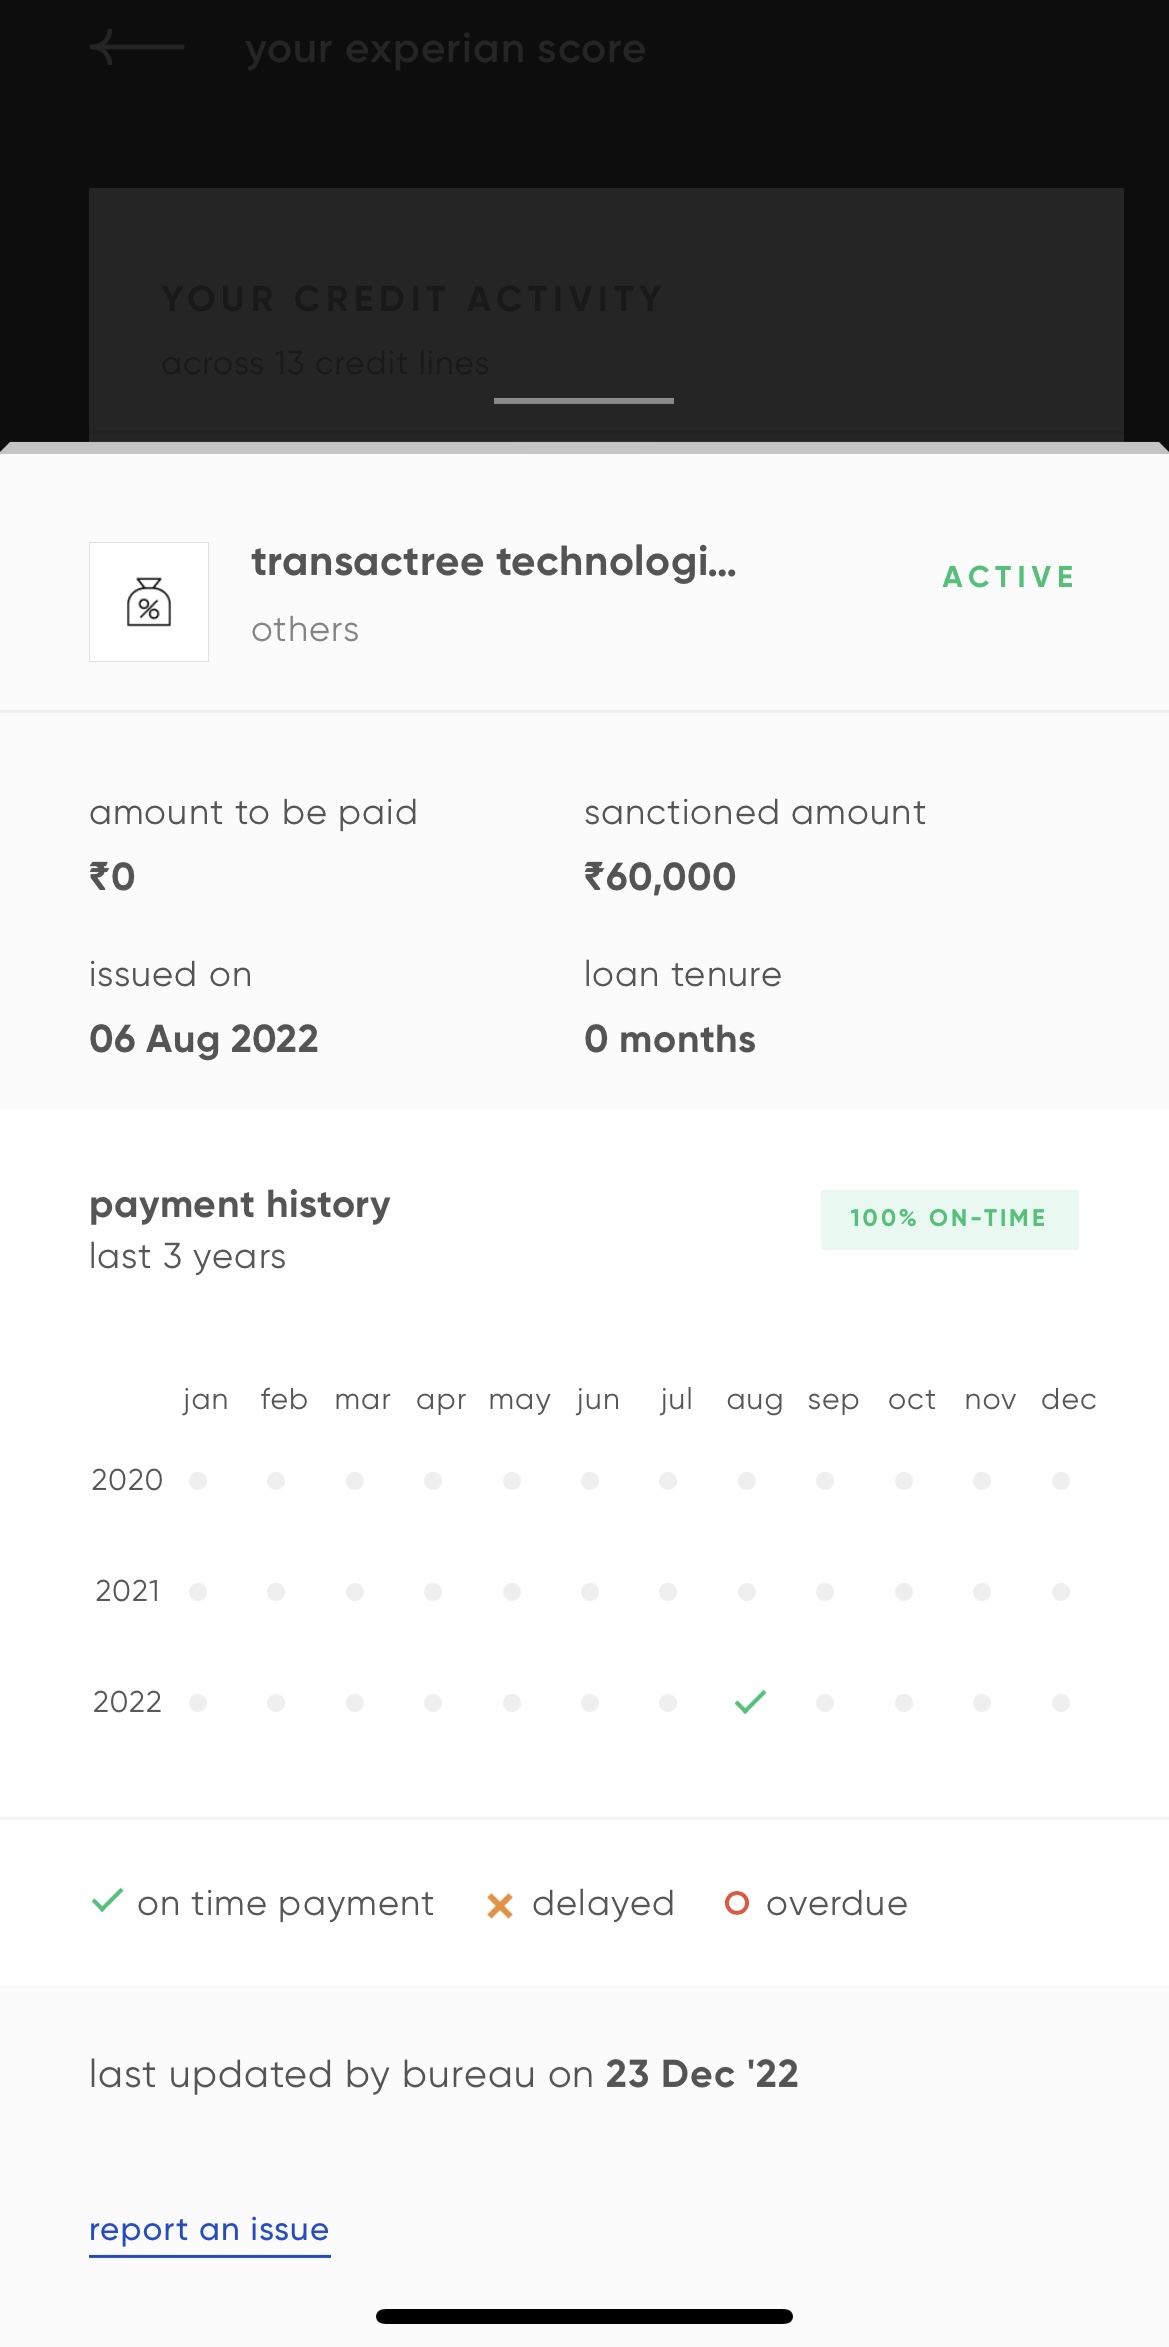Tap the ACTIVE status label
Viewport: 1169px width, 2347px height.
click(1009, 577)
